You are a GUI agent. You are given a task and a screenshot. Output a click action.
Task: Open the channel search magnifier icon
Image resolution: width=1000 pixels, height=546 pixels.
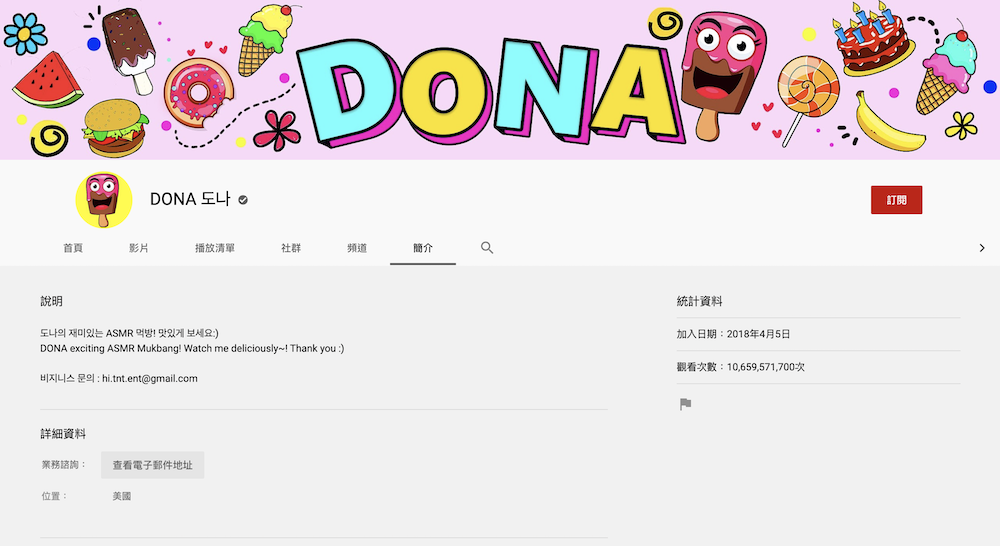(x=487, y=247)
